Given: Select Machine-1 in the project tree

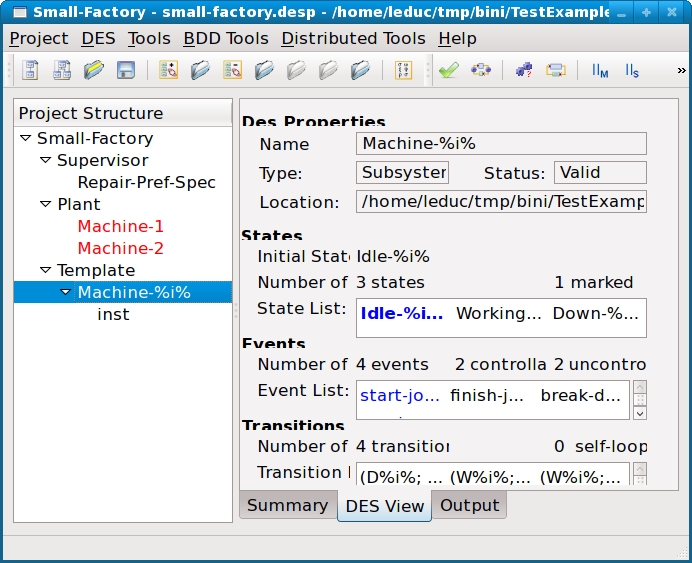Looking at the screenshot, I should pyautogui.click(x=120, y=227).
